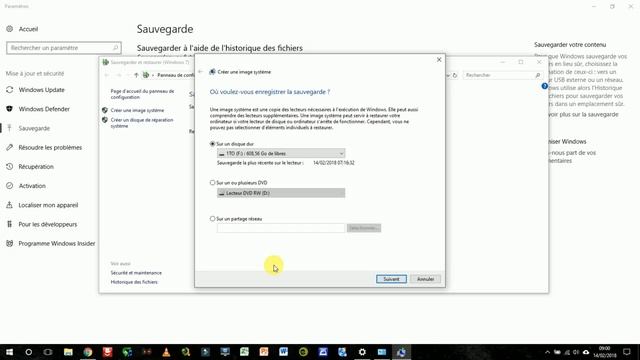Open 'Pour les développeurs' settings page
Viewport: 640px width, 360px height.
(x=48, y=224)
